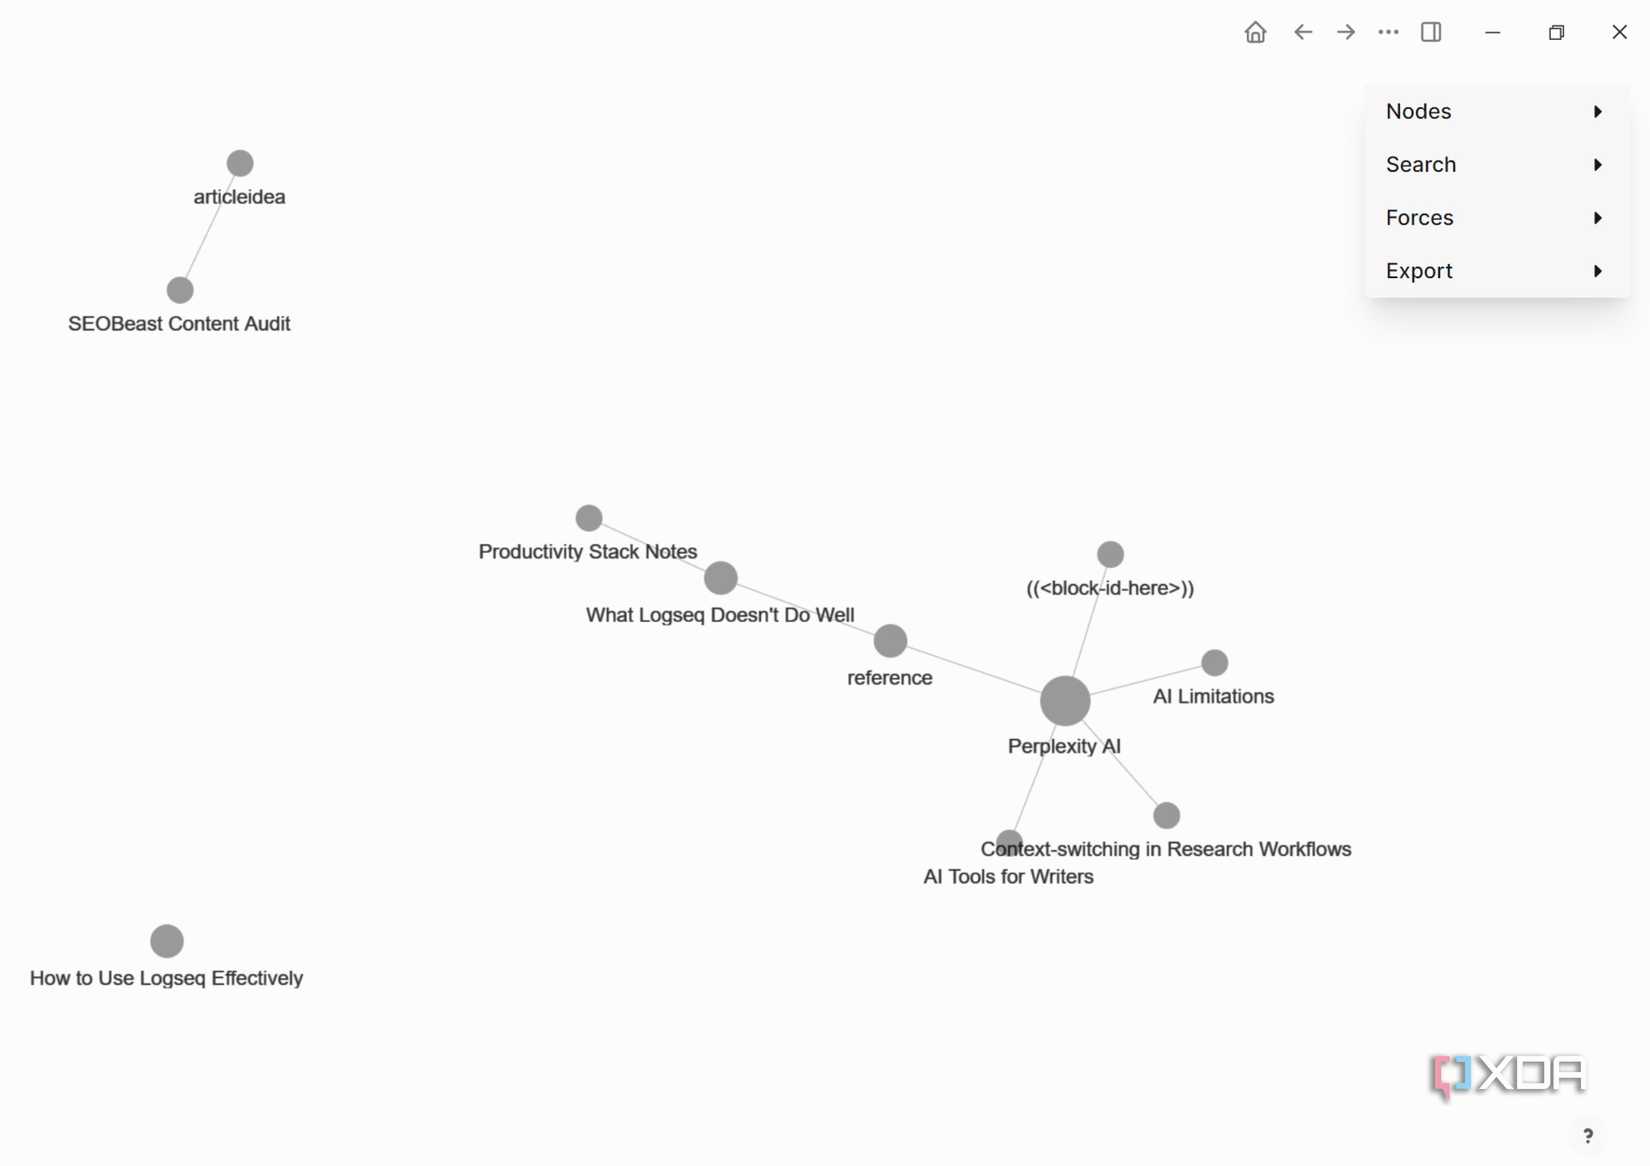This screenshot has width=1650, height=1166.
Task: Toggle the right sidebar panel
Action: coord(1431,32)
